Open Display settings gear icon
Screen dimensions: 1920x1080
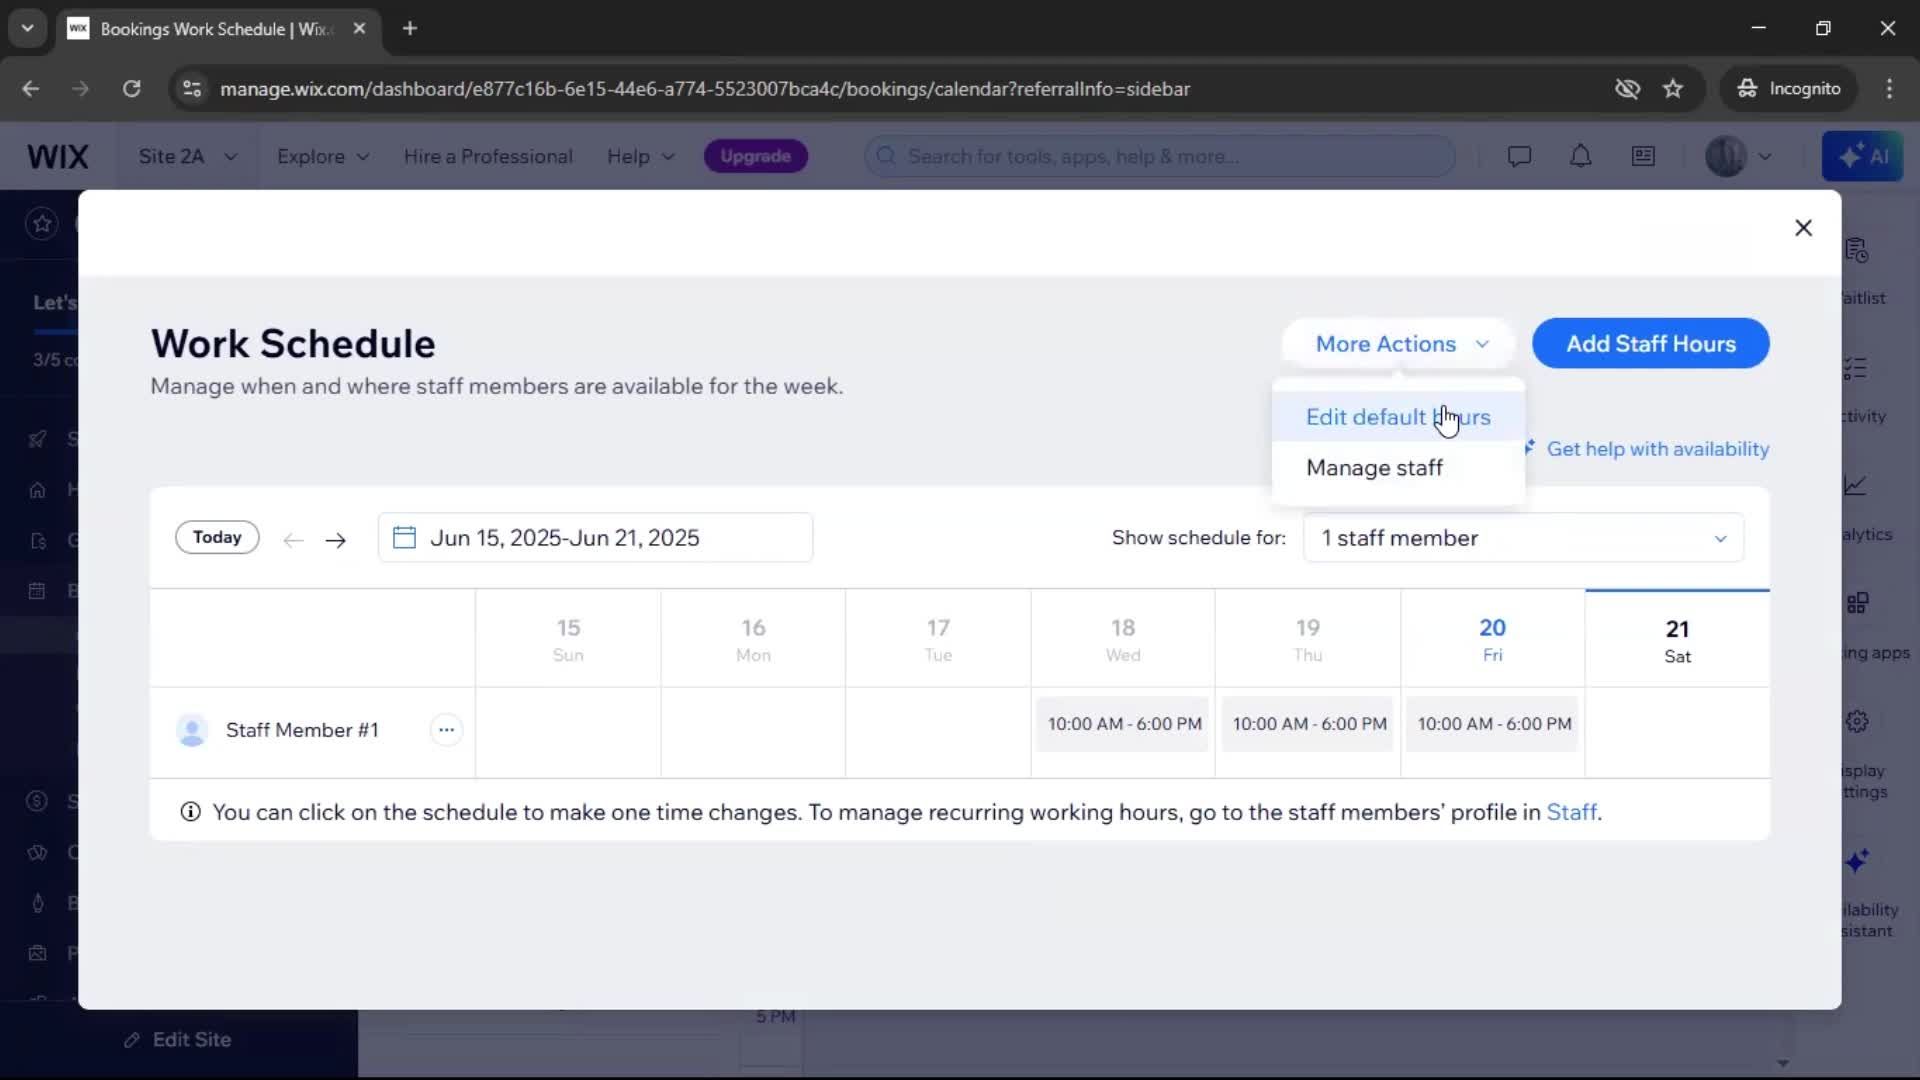pos(1857,721)
